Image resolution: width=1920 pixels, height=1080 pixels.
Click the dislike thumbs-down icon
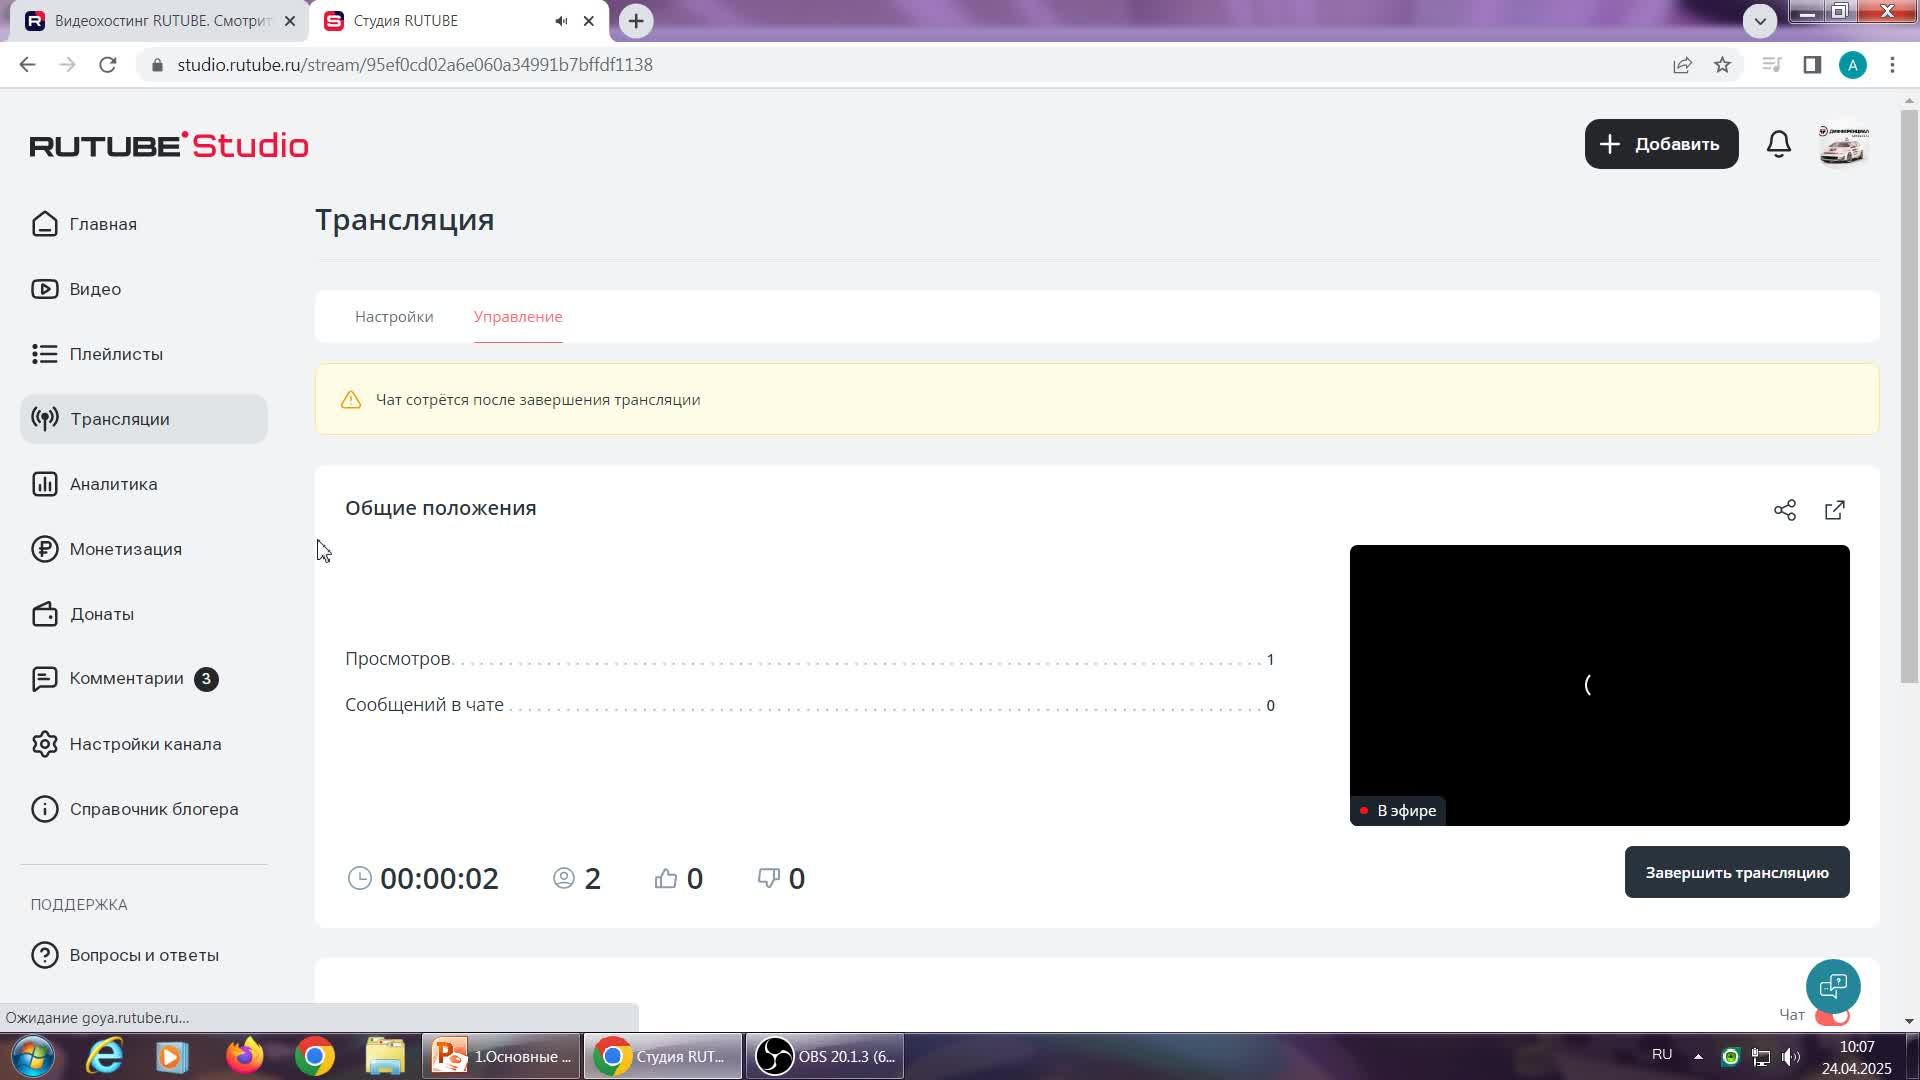(768, 878)
